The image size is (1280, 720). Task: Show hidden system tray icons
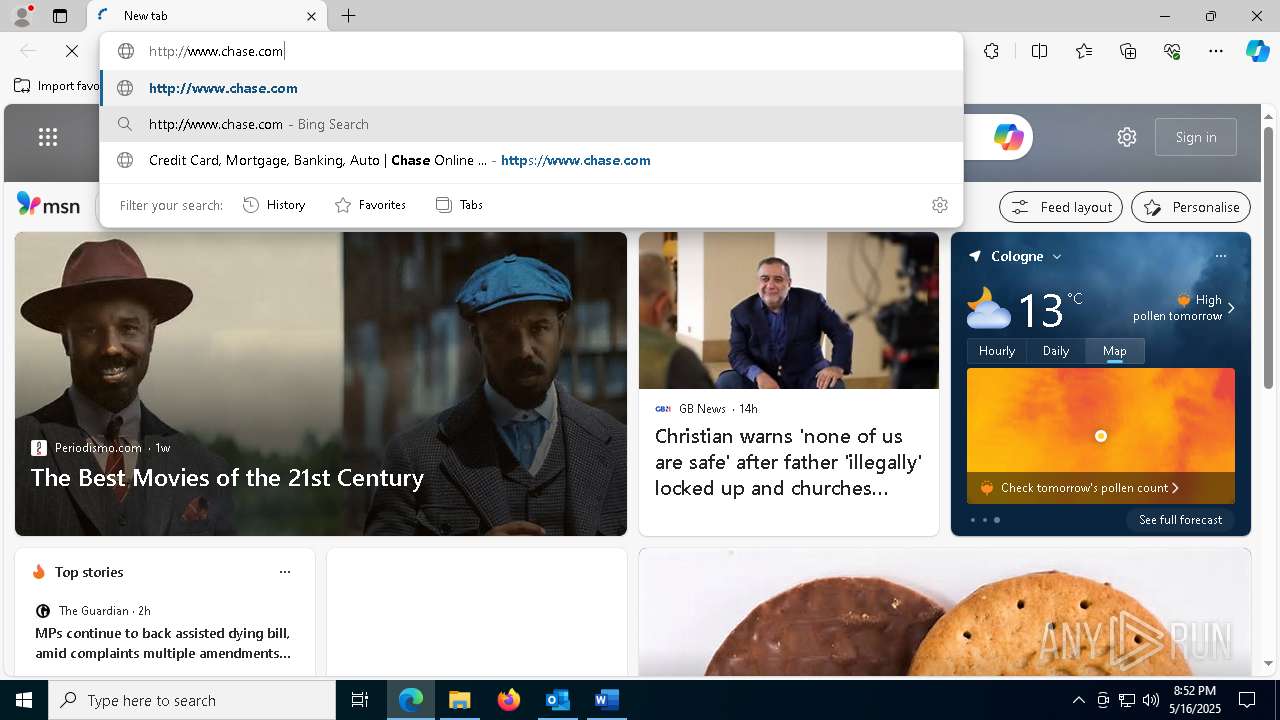coord(1078,700)
